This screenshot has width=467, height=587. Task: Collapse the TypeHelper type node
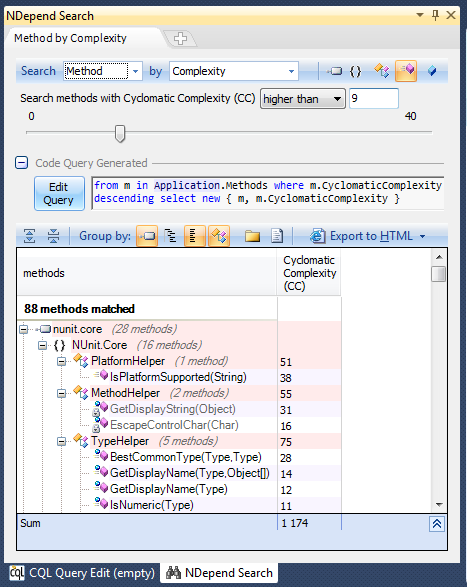point(62,442)
